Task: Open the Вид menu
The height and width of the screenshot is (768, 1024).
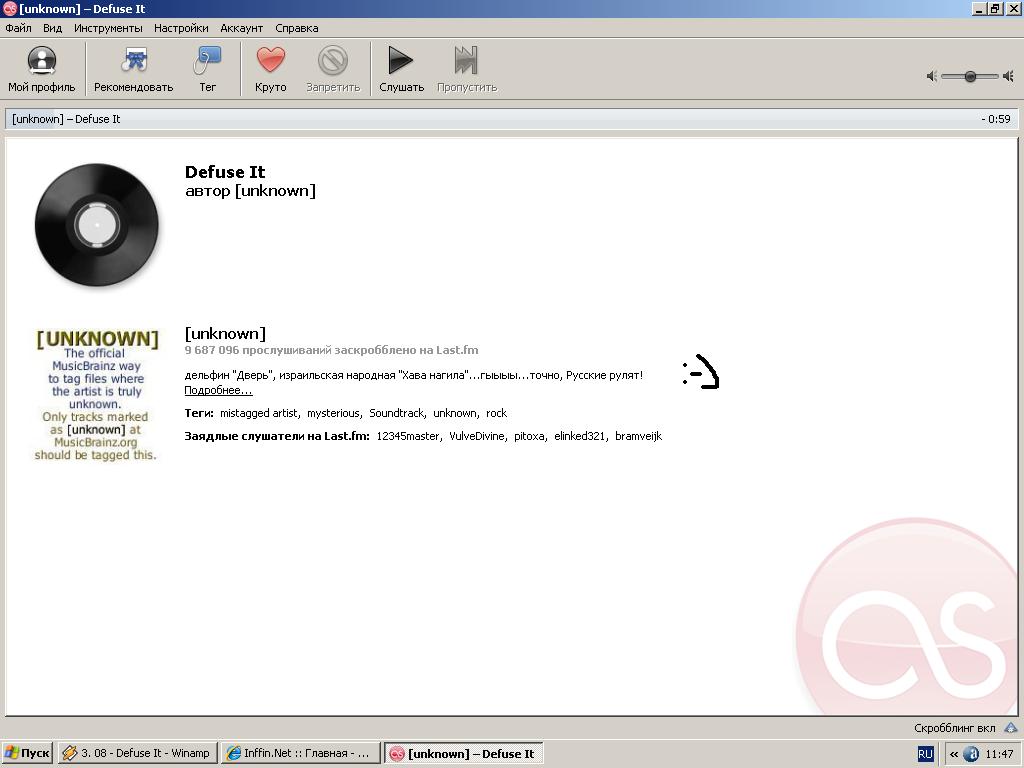Action: point(52,28)
